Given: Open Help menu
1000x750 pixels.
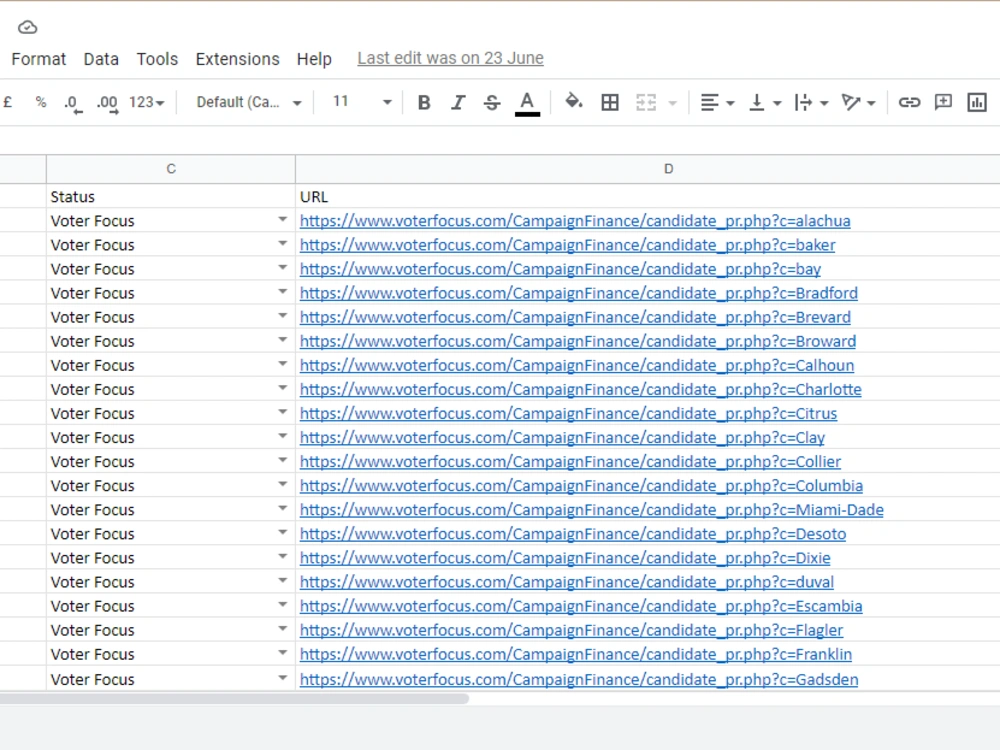Looking at the screenshot, I should (314, 59).
